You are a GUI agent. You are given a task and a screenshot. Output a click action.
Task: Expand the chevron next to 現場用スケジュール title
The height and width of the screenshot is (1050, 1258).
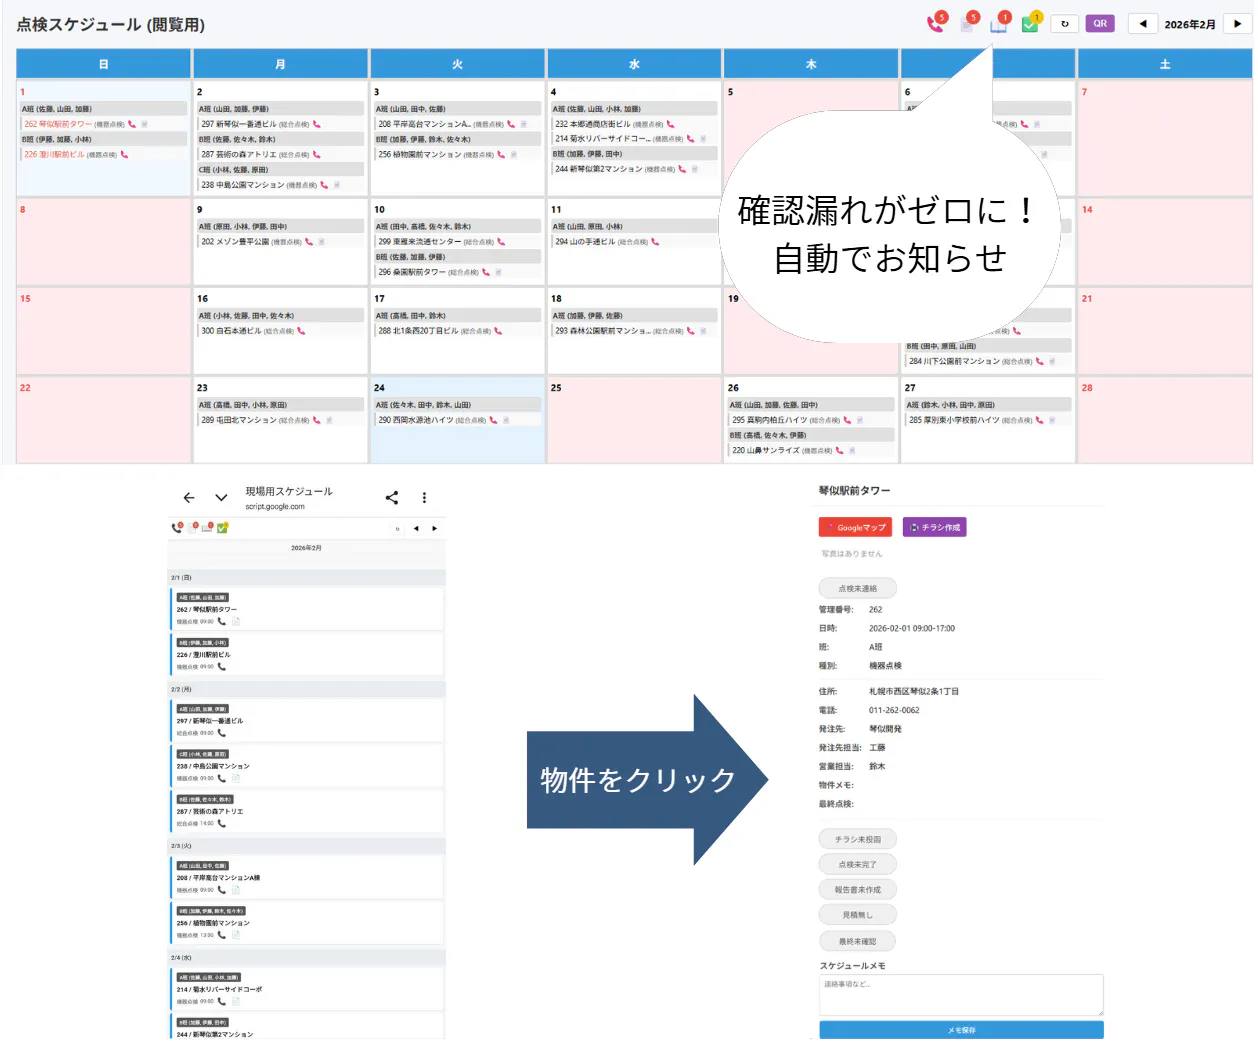pos(221,498)
